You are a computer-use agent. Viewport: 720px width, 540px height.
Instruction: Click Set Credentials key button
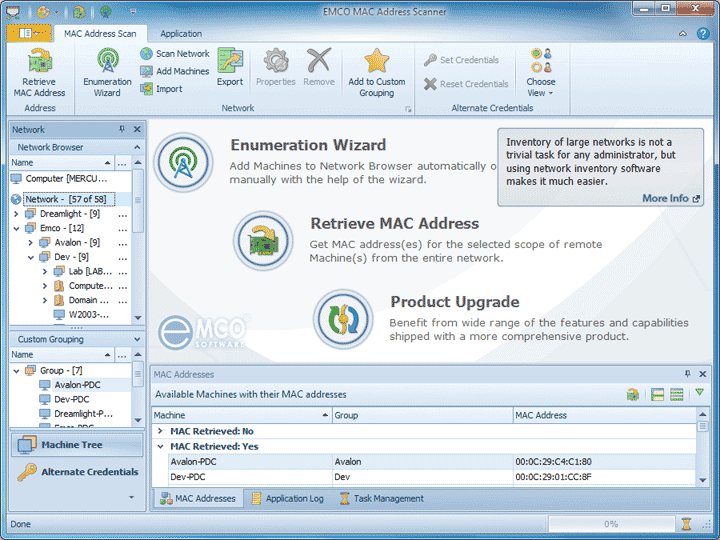pos(461,60)
